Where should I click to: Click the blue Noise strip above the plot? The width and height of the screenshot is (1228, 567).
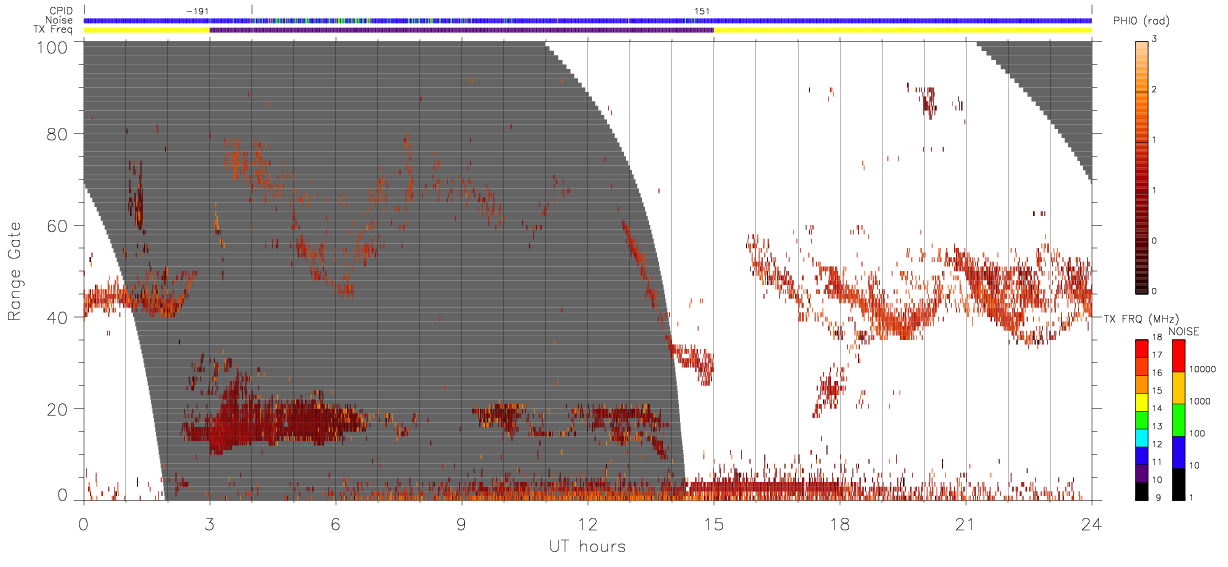coord(588,20)
